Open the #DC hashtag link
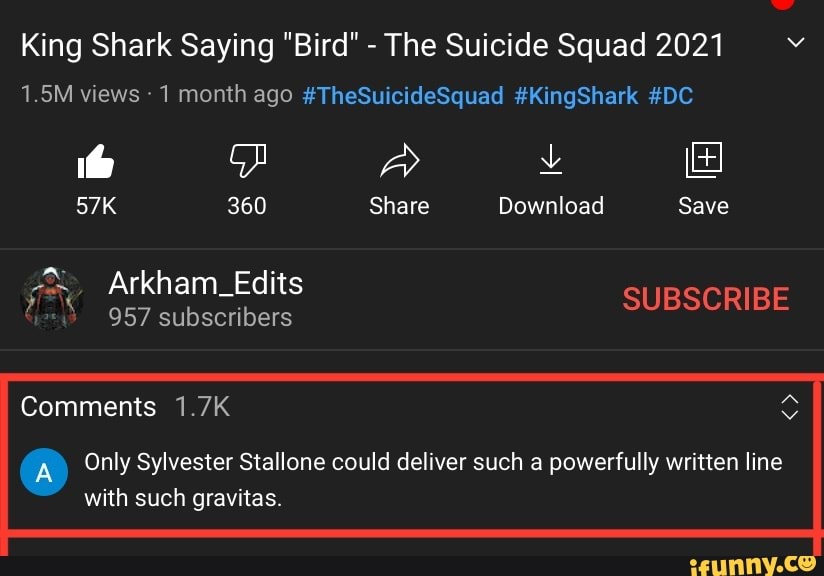Viewport: 824px width, 576px height. (x=671, y=96)
